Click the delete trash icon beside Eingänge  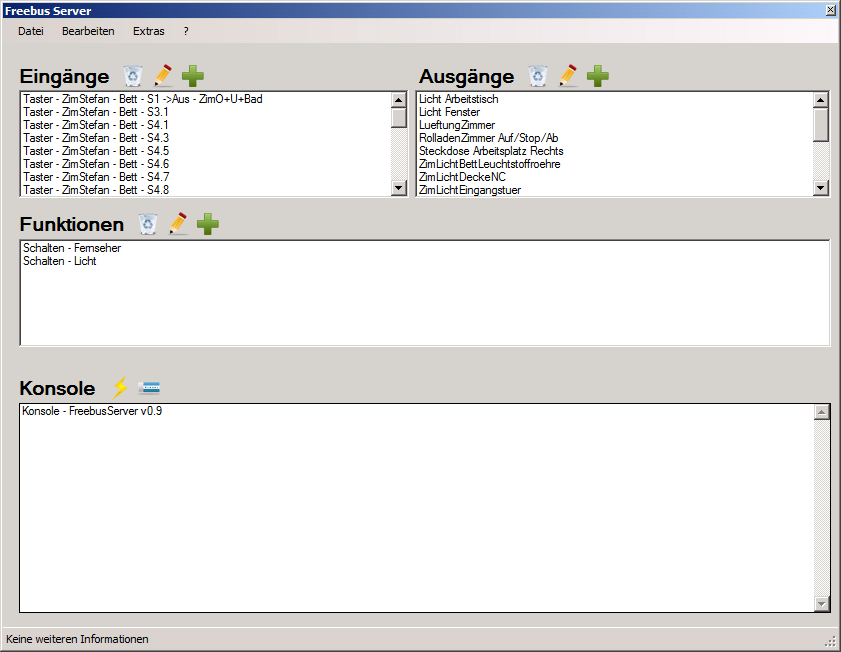[x=133, y=76]
